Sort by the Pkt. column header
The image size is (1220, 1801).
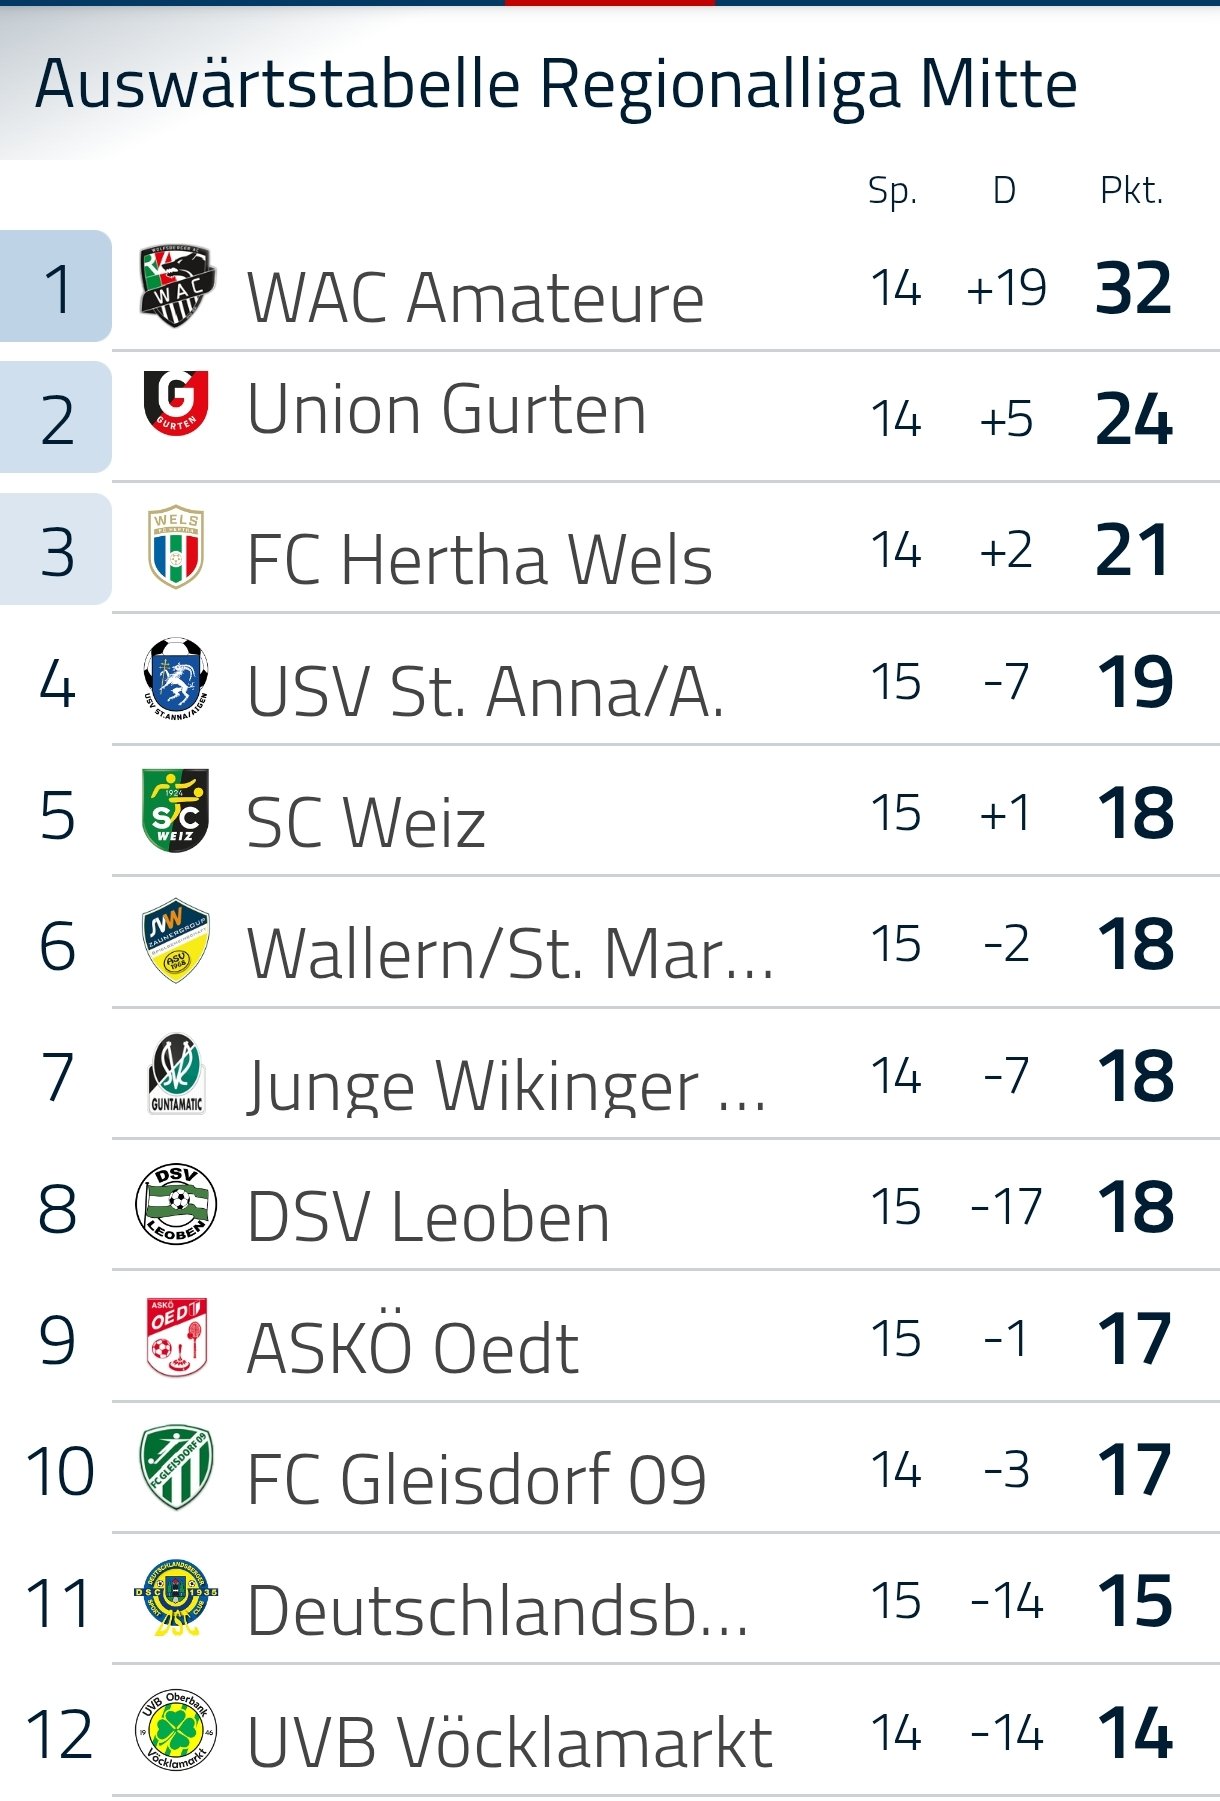pyautogui.click(x=1132, y=190)
